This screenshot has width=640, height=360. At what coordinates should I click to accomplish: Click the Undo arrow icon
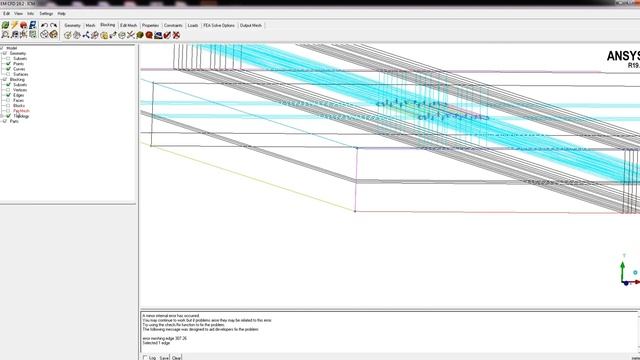(44, 25)
